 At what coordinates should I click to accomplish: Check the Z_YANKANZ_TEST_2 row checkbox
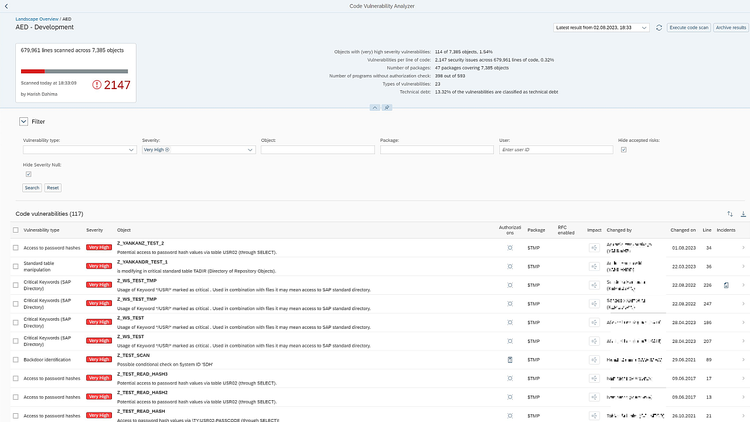pos(16,248)
